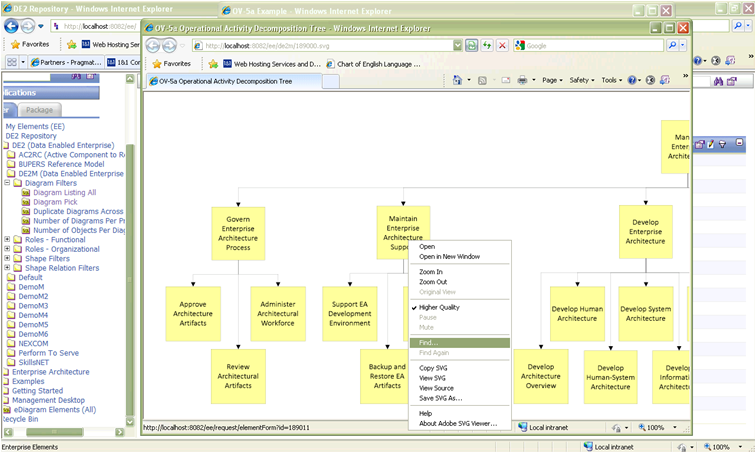Click the empty new tab button
The image size is (755, 452).
coord(331,82)
